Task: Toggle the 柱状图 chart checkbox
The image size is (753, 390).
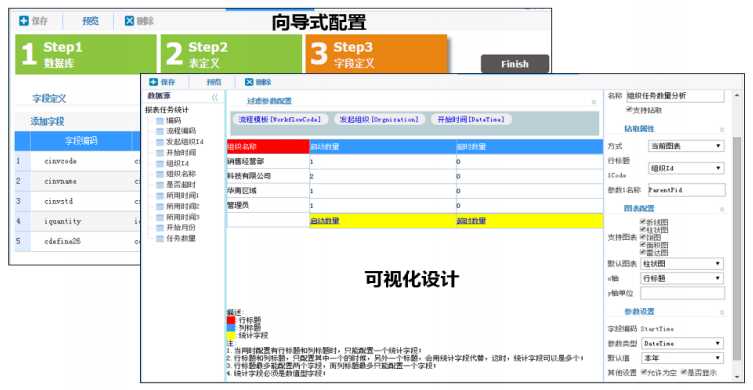Action: coord(643,229)
